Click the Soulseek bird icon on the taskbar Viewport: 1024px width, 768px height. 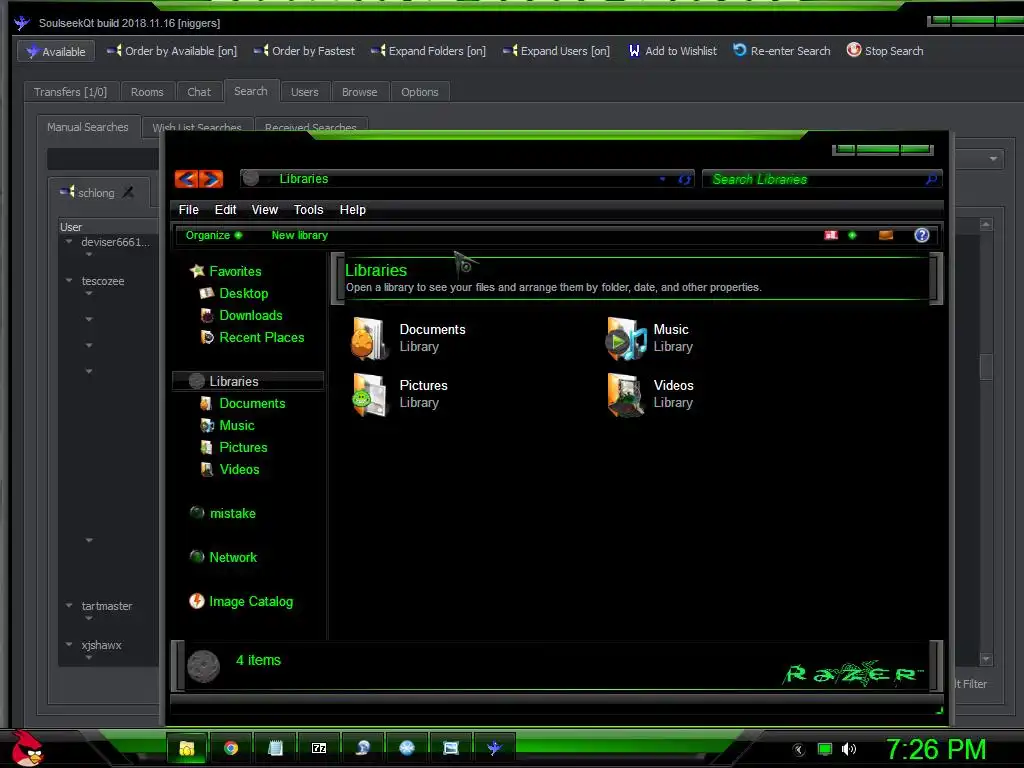click(x=494, y=748)
